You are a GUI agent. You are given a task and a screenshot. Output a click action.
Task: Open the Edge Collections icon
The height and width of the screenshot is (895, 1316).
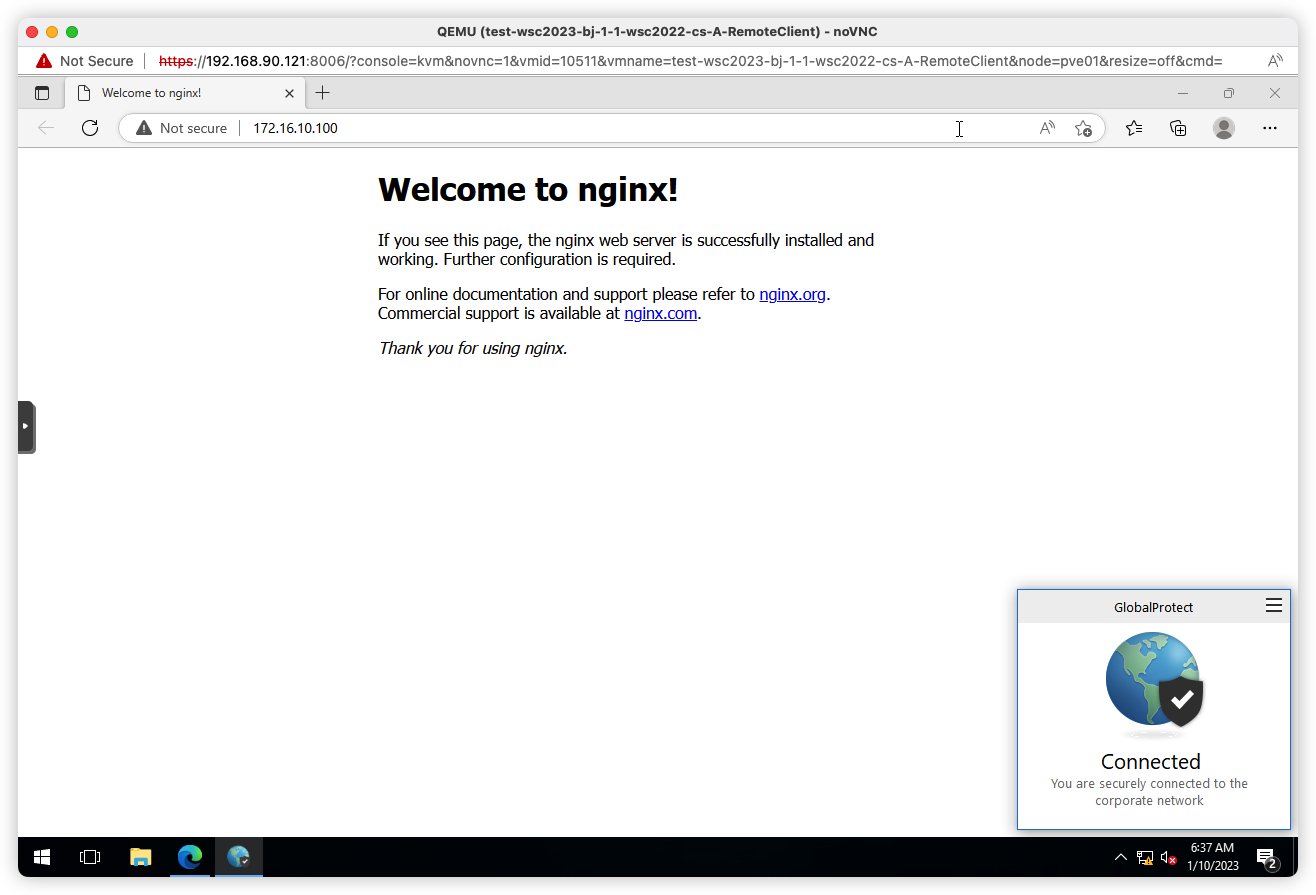pyautogui.click(x=1178, y=128)
